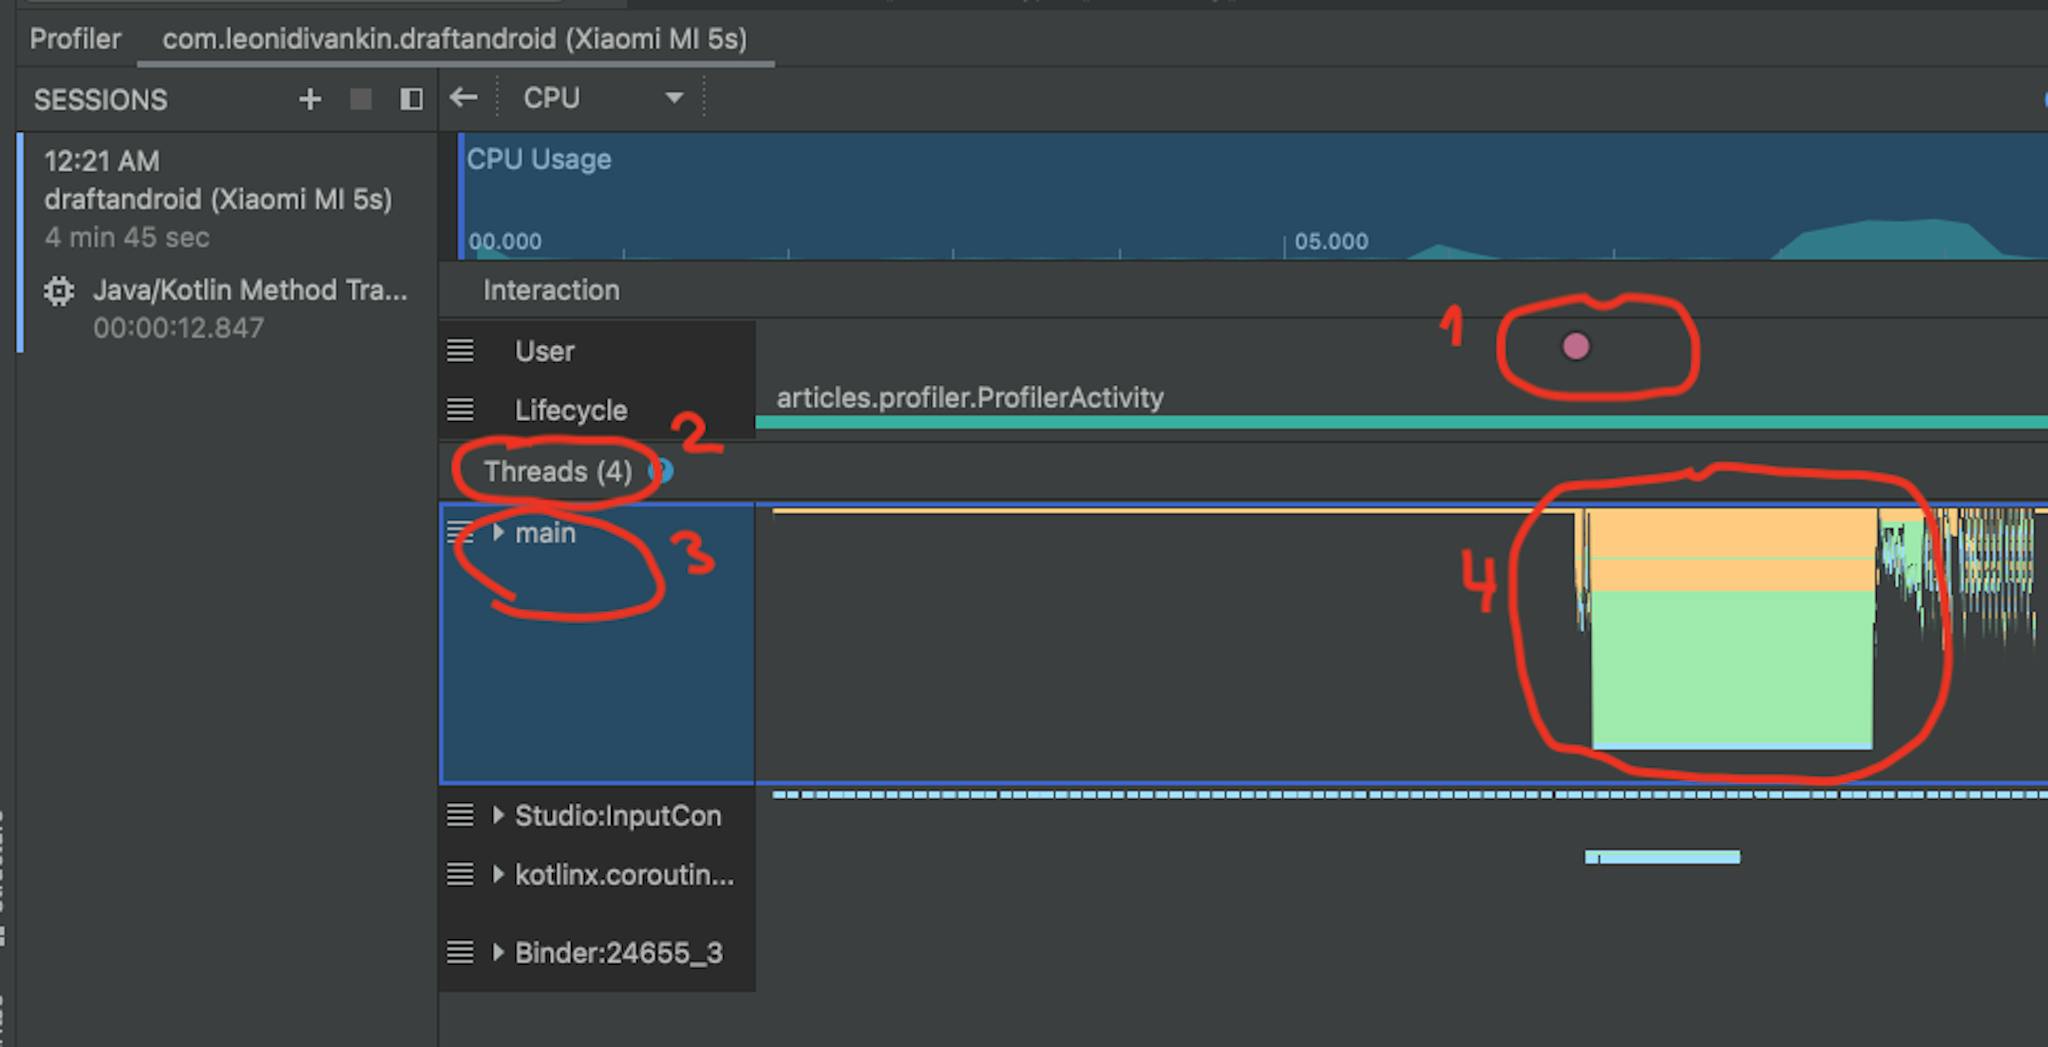Click the hamburger icon beside the main thread
The width and height of the screenshot is (2048, 1047).
pyautogui.click(x=460, y=532)
